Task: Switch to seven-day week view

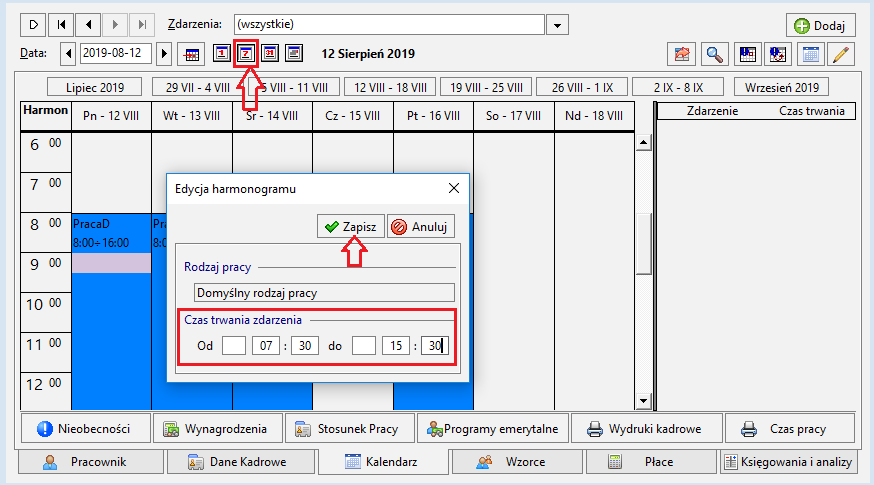Action: coord(246,54)
